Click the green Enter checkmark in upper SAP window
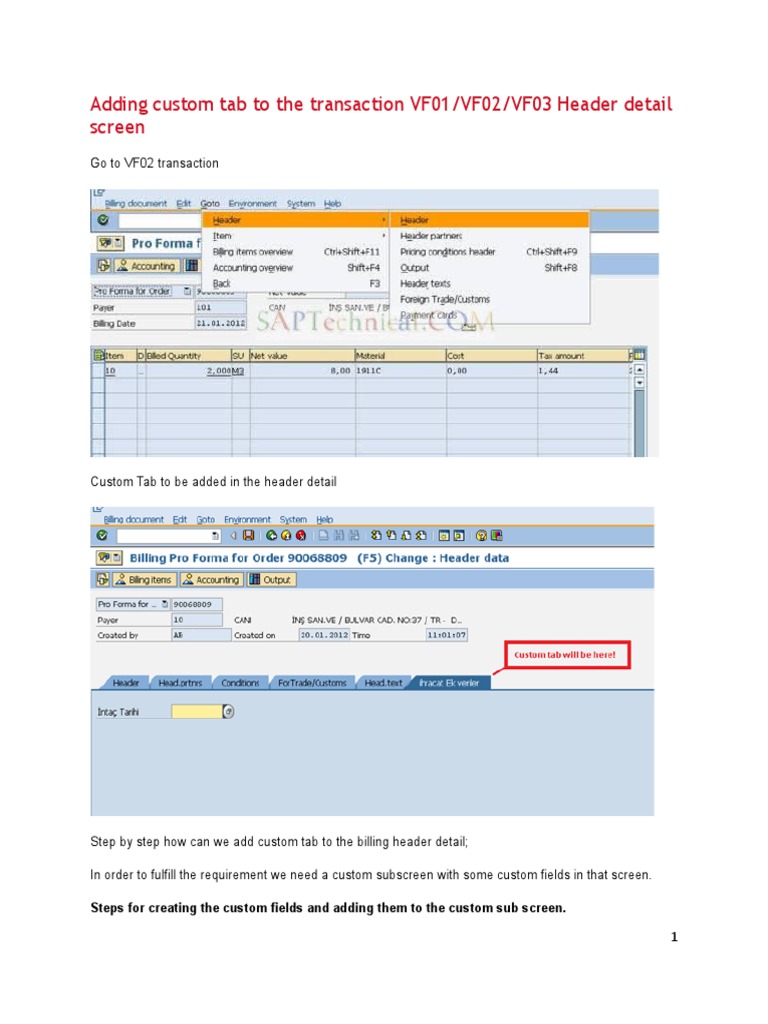 tap(103, 220)
